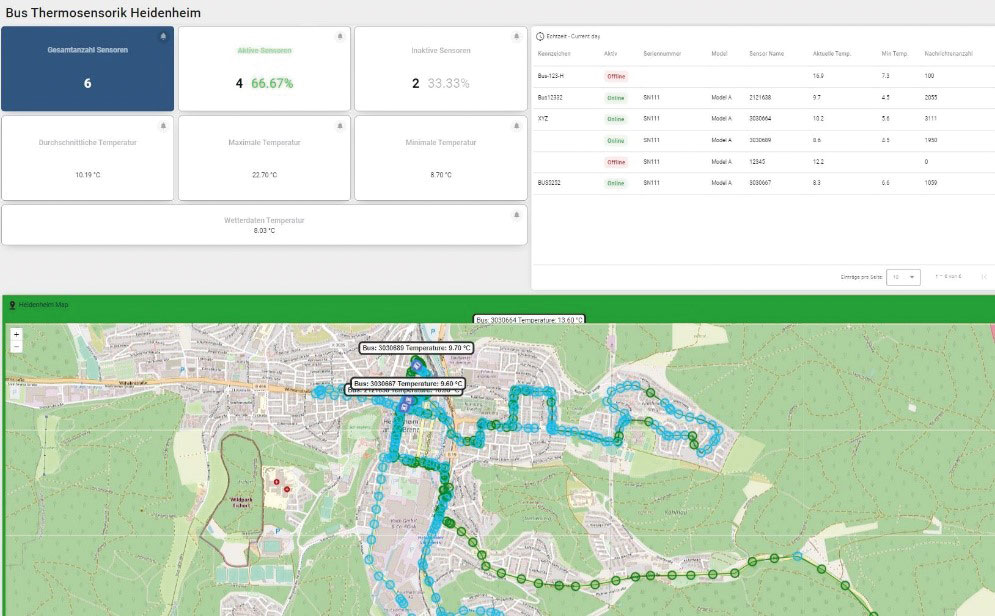This screenshot has height=616, width=995.
Task: Click Online status badge for BUS3232
Action: pyautogui.click(x=615, y=183)
